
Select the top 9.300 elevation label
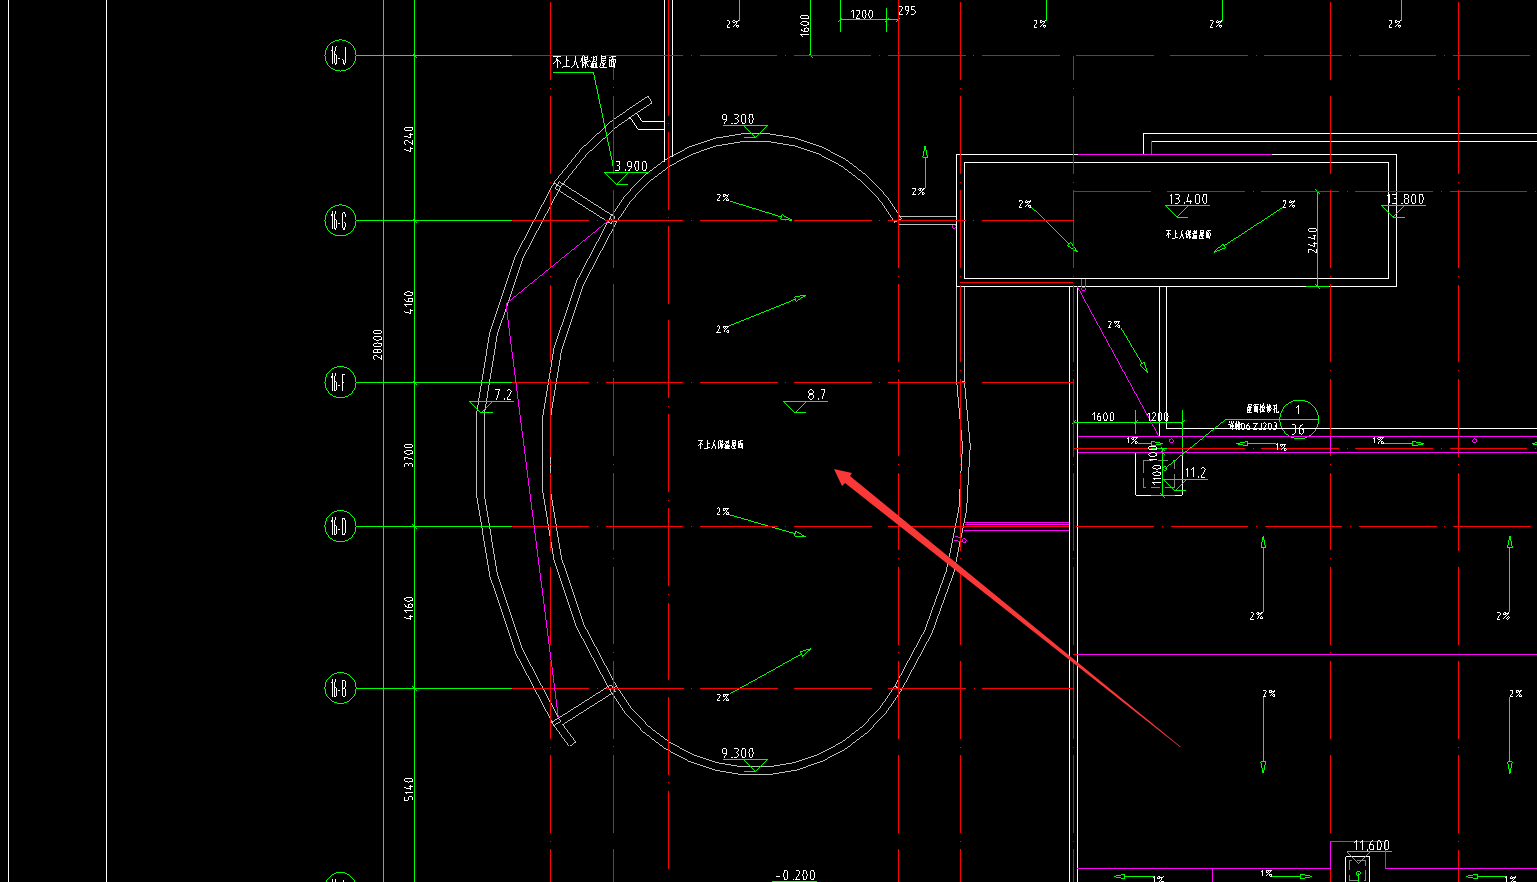[738, 119]
